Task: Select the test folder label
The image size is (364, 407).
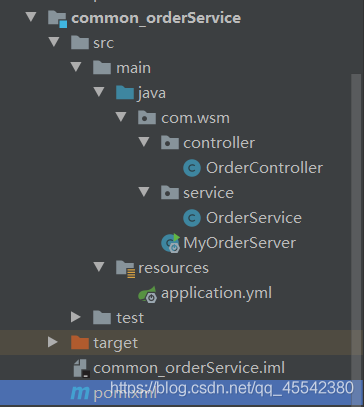Action: pos(130,318)
